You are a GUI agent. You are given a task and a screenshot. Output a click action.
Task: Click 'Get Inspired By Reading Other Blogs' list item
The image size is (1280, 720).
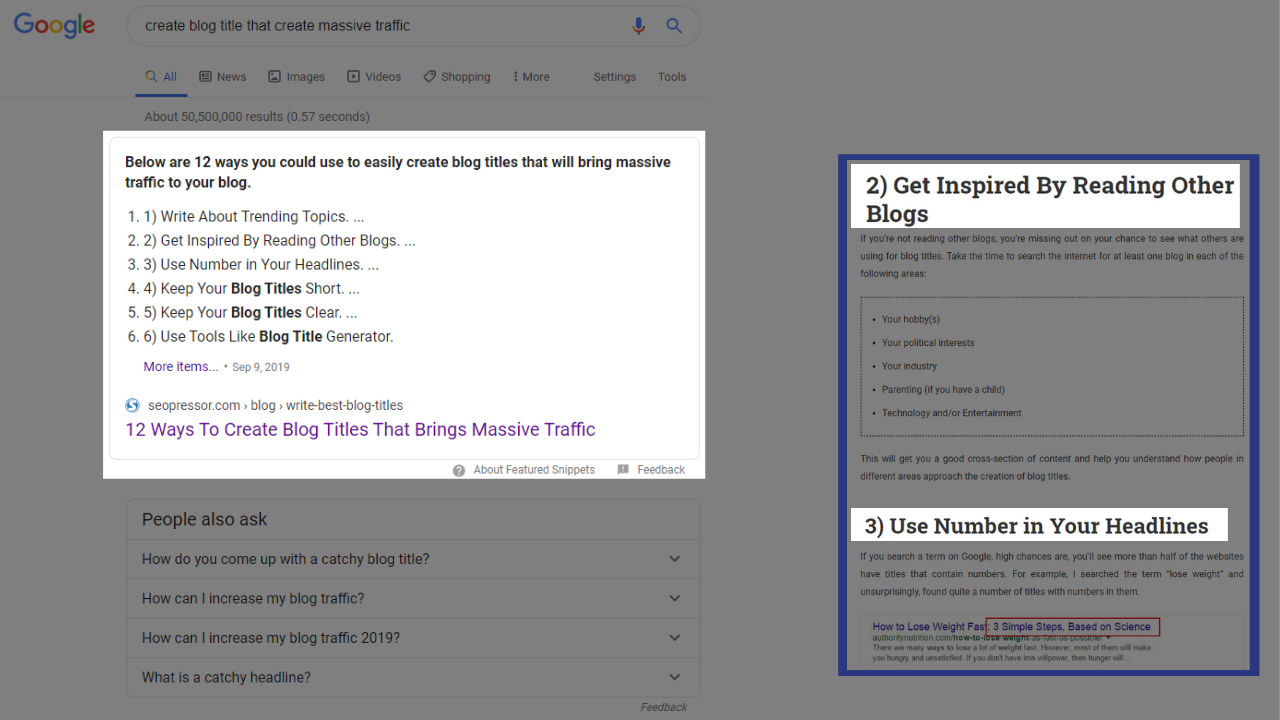click(279, 240)
